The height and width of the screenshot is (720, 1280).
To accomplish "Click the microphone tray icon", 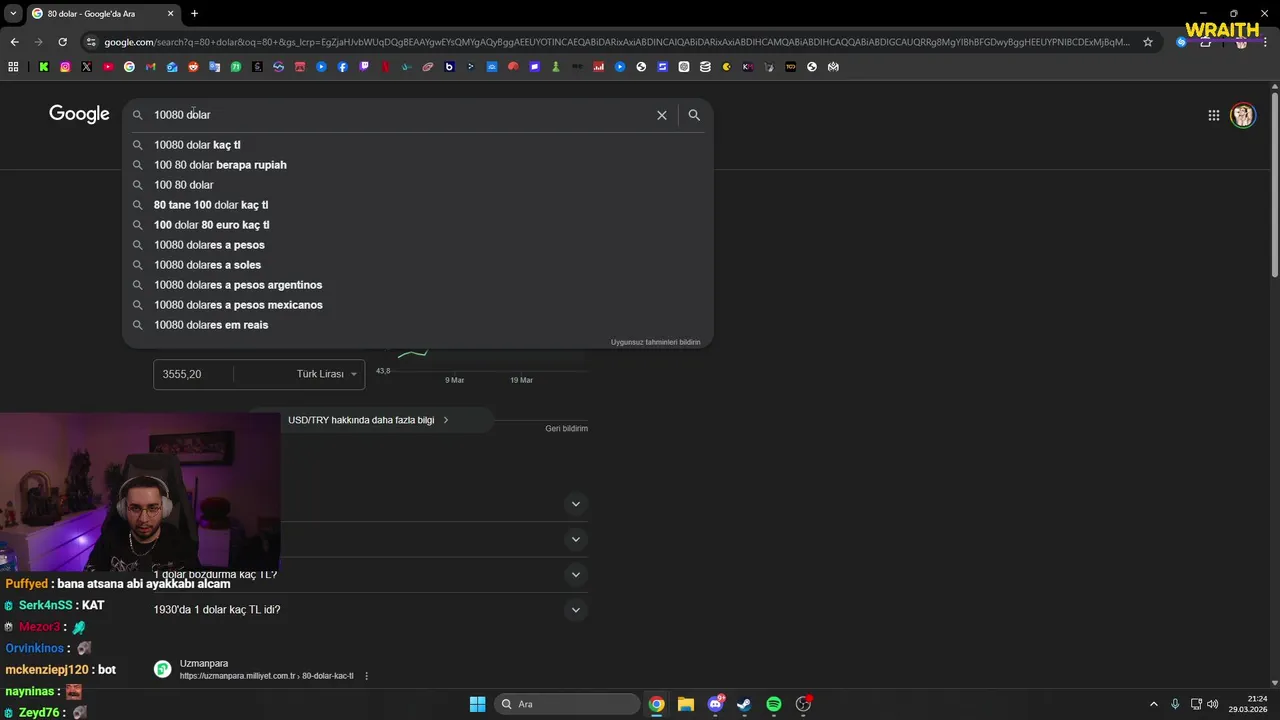I will click(x=1175, y=704).
